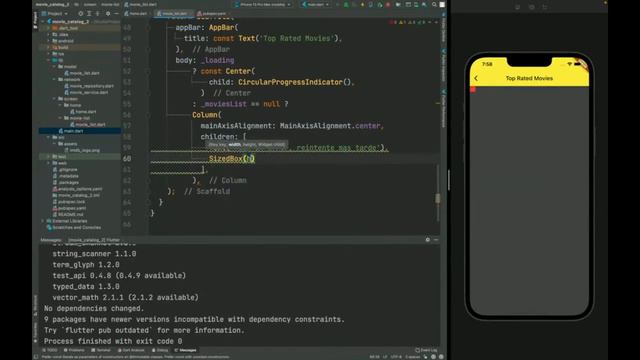Collapse the movie_catalog_2 project root

pos(43,22)
